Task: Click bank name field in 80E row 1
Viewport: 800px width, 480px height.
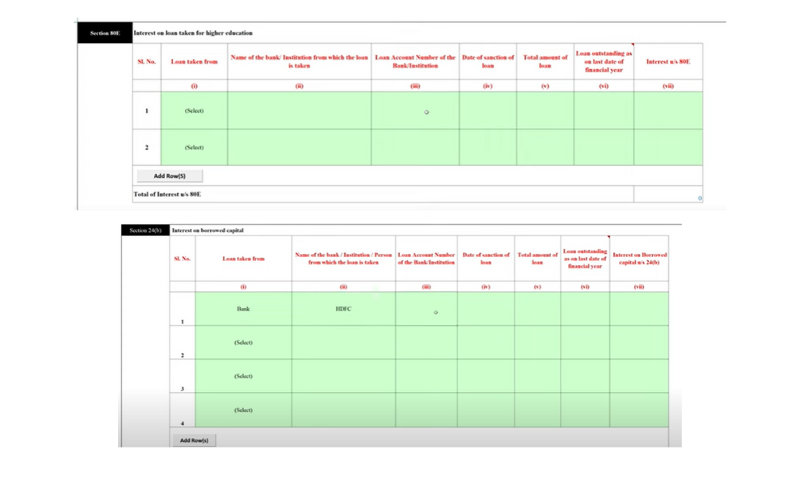Action: click(299, 111)
